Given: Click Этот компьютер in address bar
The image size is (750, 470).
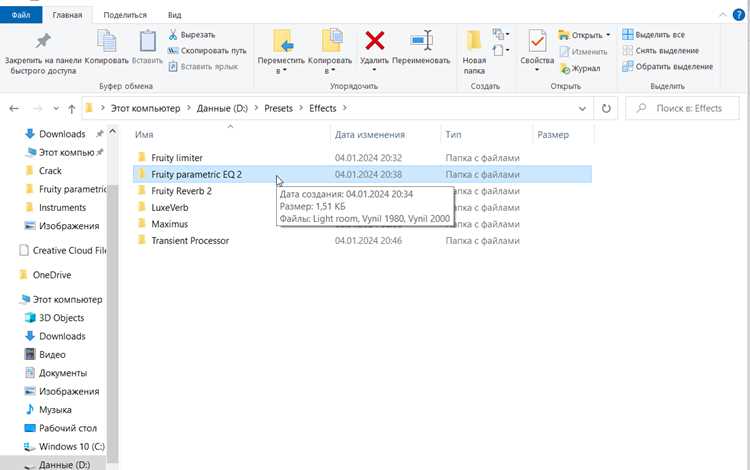Looking at the screenshot, I should pyautogui.click(x=145, y=109).
